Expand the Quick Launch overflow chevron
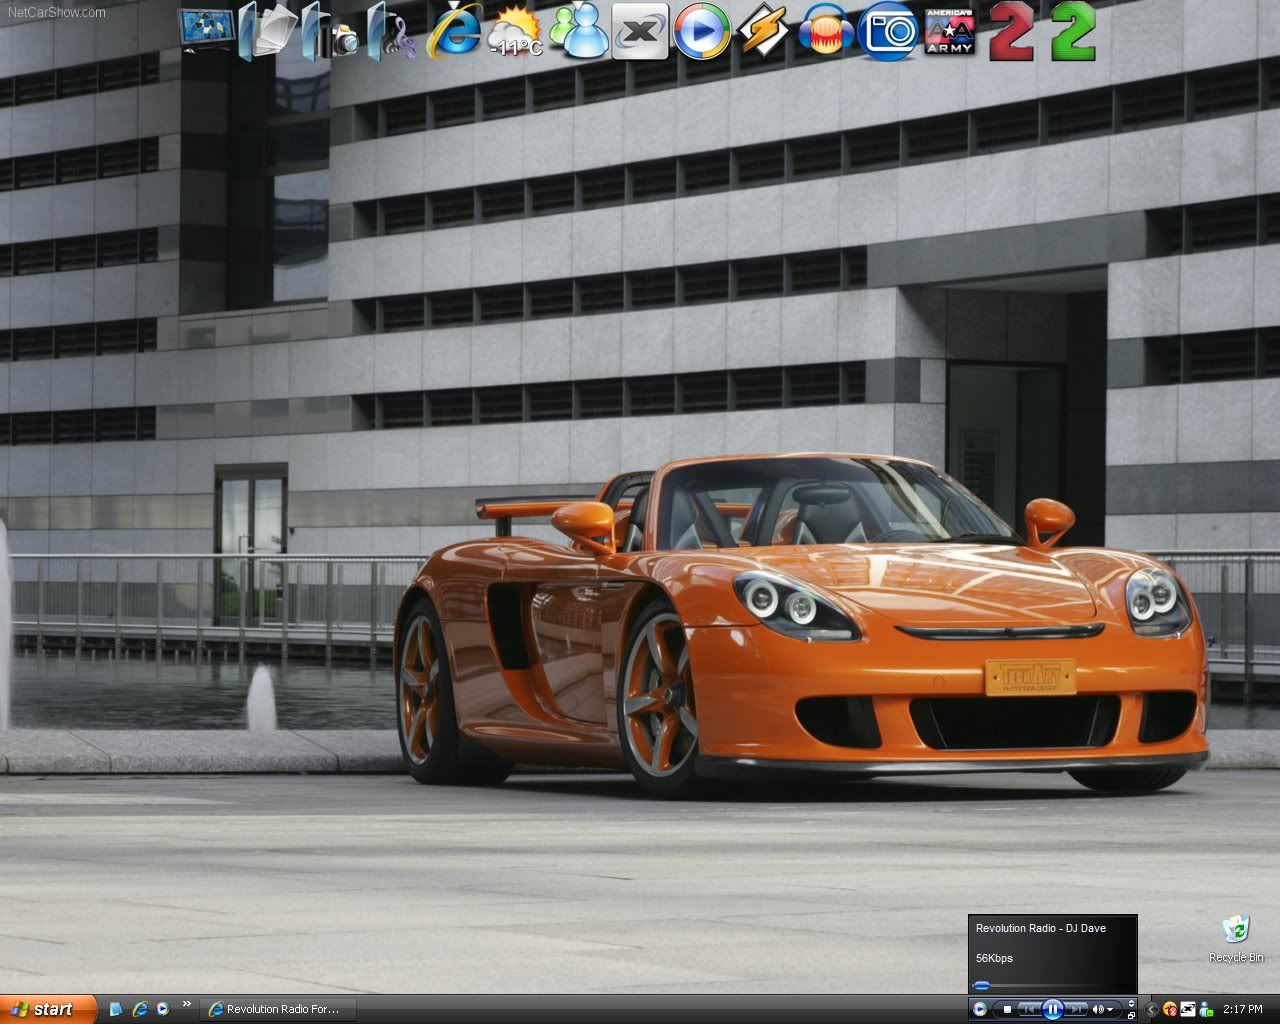Image resolution: width=1280 pixels, height=1024 pixels. [186, 1005]
